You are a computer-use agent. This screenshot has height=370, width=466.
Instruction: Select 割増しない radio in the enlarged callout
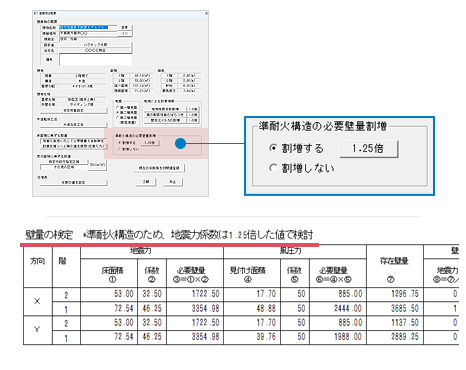[273, 168]
